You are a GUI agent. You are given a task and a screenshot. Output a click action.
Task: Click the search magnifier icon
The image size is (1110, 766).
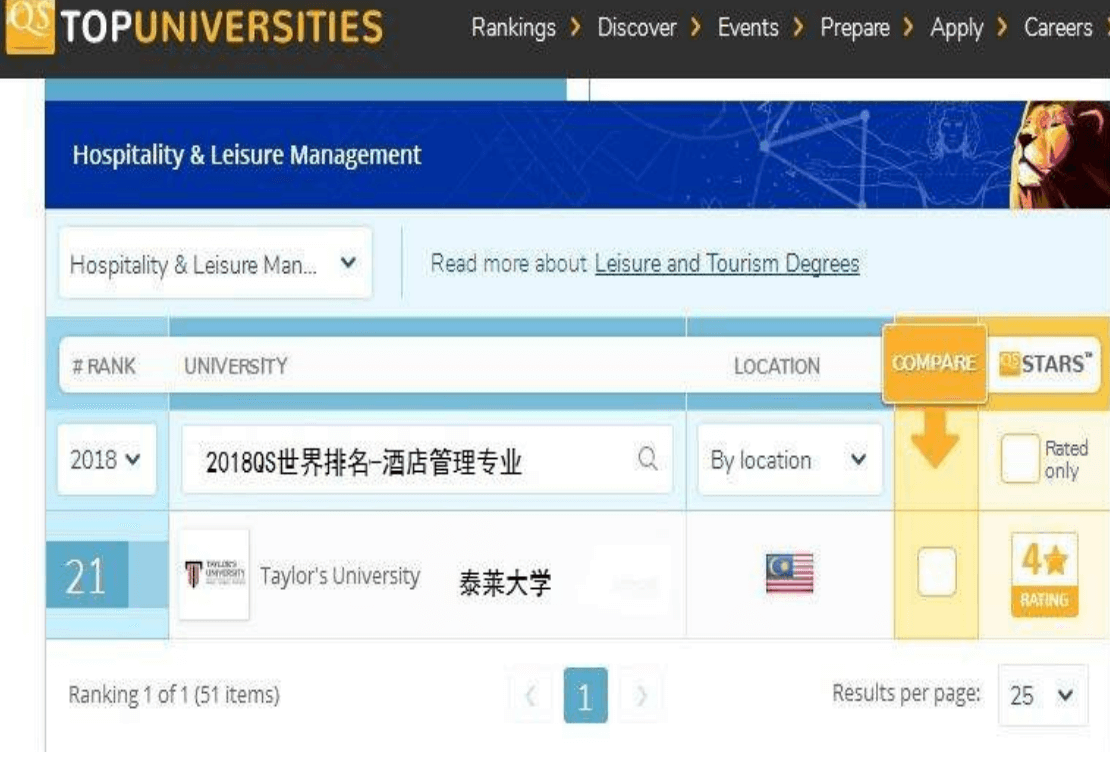(648, 459)
